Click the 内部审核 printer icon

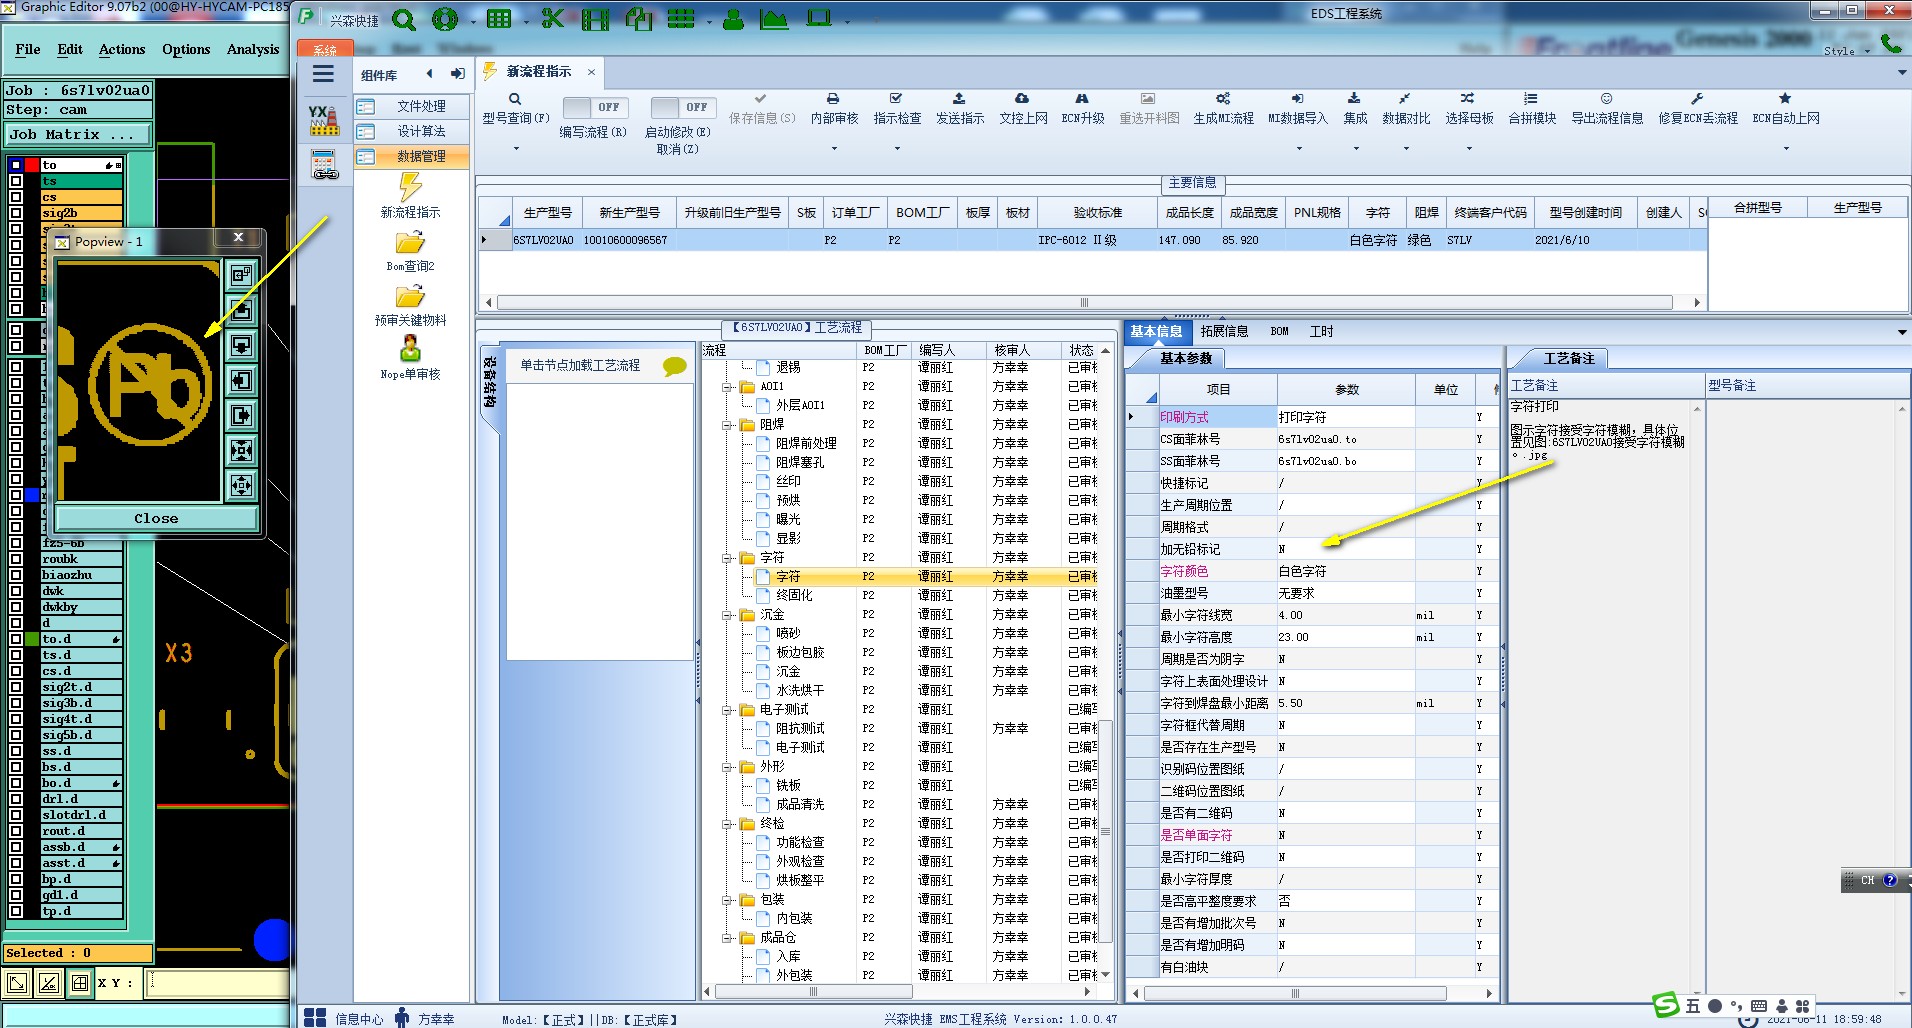(x=833, y=99)
